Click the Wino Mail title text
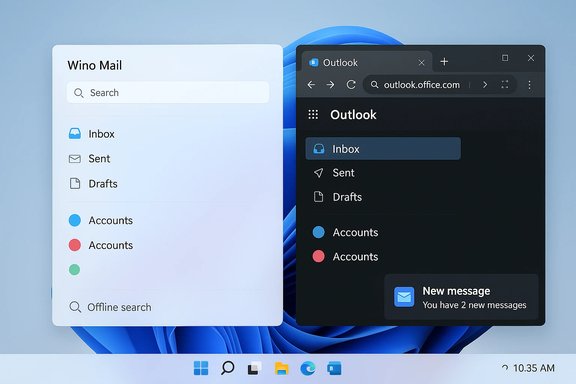The width and height of the screenshot is (576, 384). (x=95, y=65)
